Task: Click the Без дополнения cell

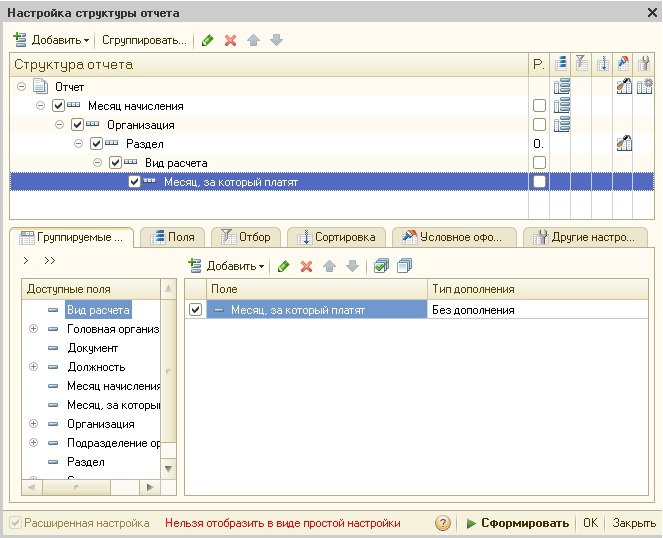Action: coord(537,310)
